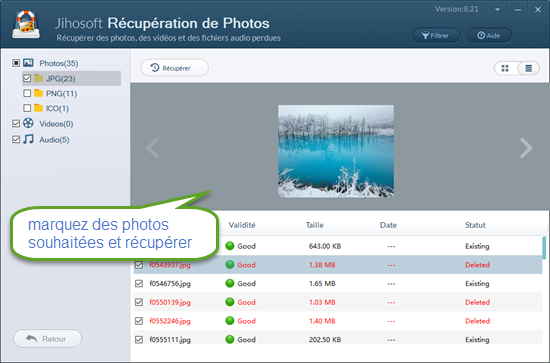Viewport: 550px width, 363px height.
Task: Click the Photos category picture icon
Action: point(28,63)
